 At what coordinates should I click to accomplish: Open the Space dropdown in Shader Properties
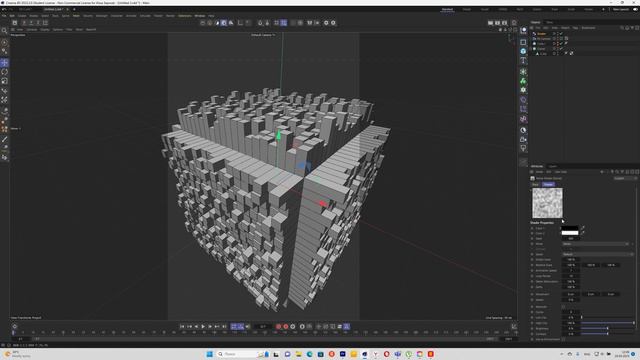(x=598, y=254)
